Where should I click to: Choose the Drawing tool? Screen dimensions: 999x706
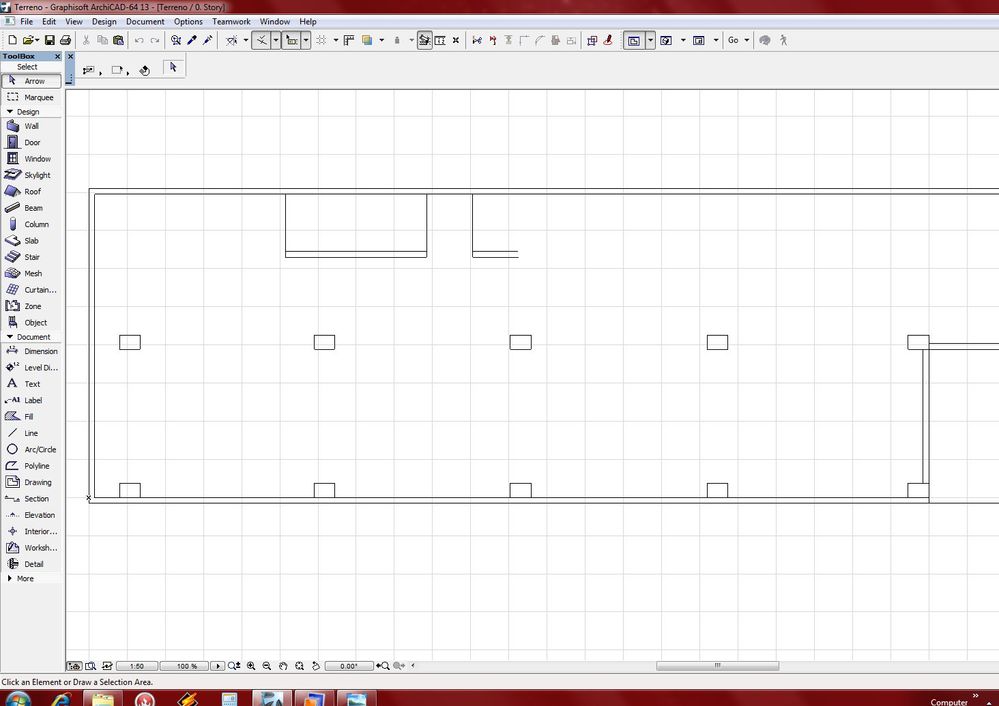[x=31, y=482]
